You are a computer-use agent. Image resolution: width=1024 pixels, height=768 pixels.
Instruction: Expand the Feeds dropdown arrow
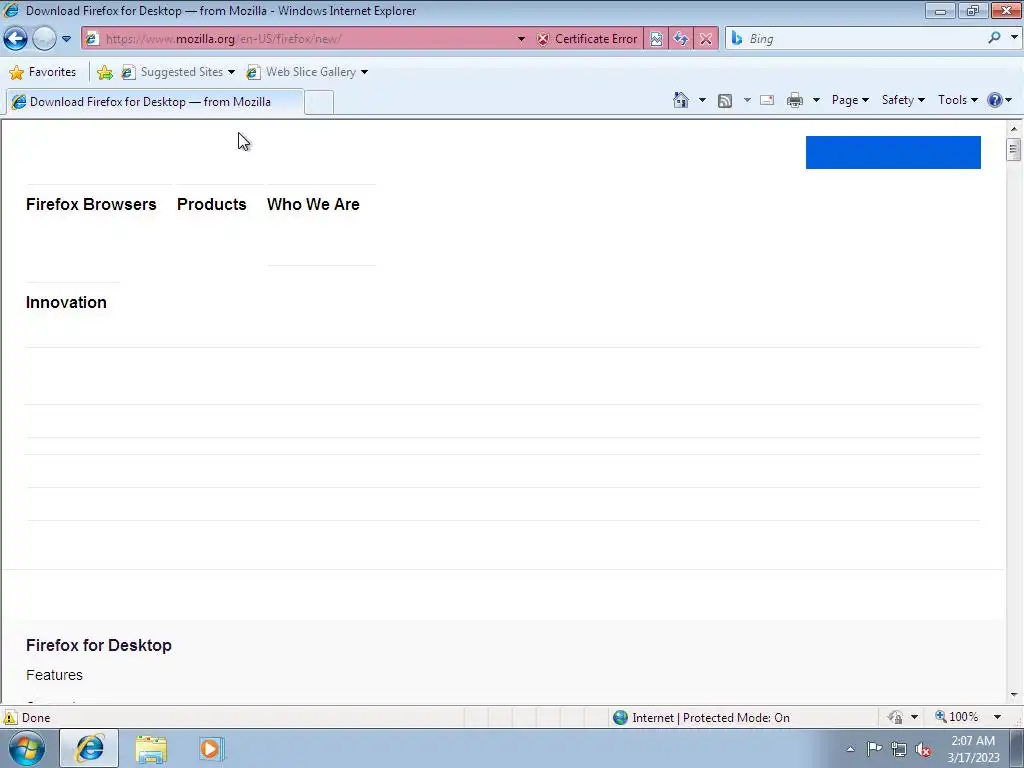(x=747, y=100)
